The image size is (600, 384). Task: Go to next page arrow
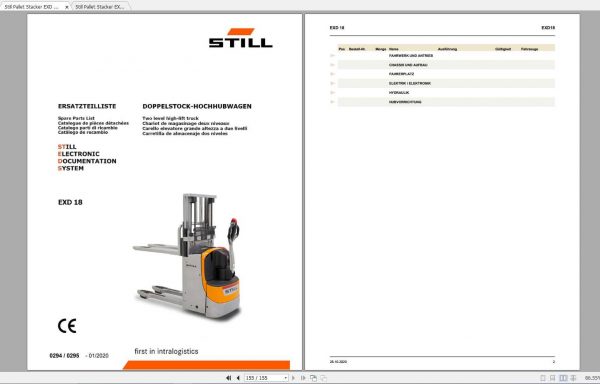(x=293, y=378)
